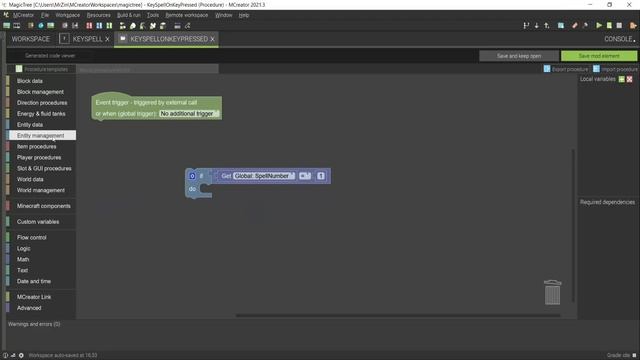
Task: Click the workspace canvas horizontal scrollbar
Action: pos(398,315)
